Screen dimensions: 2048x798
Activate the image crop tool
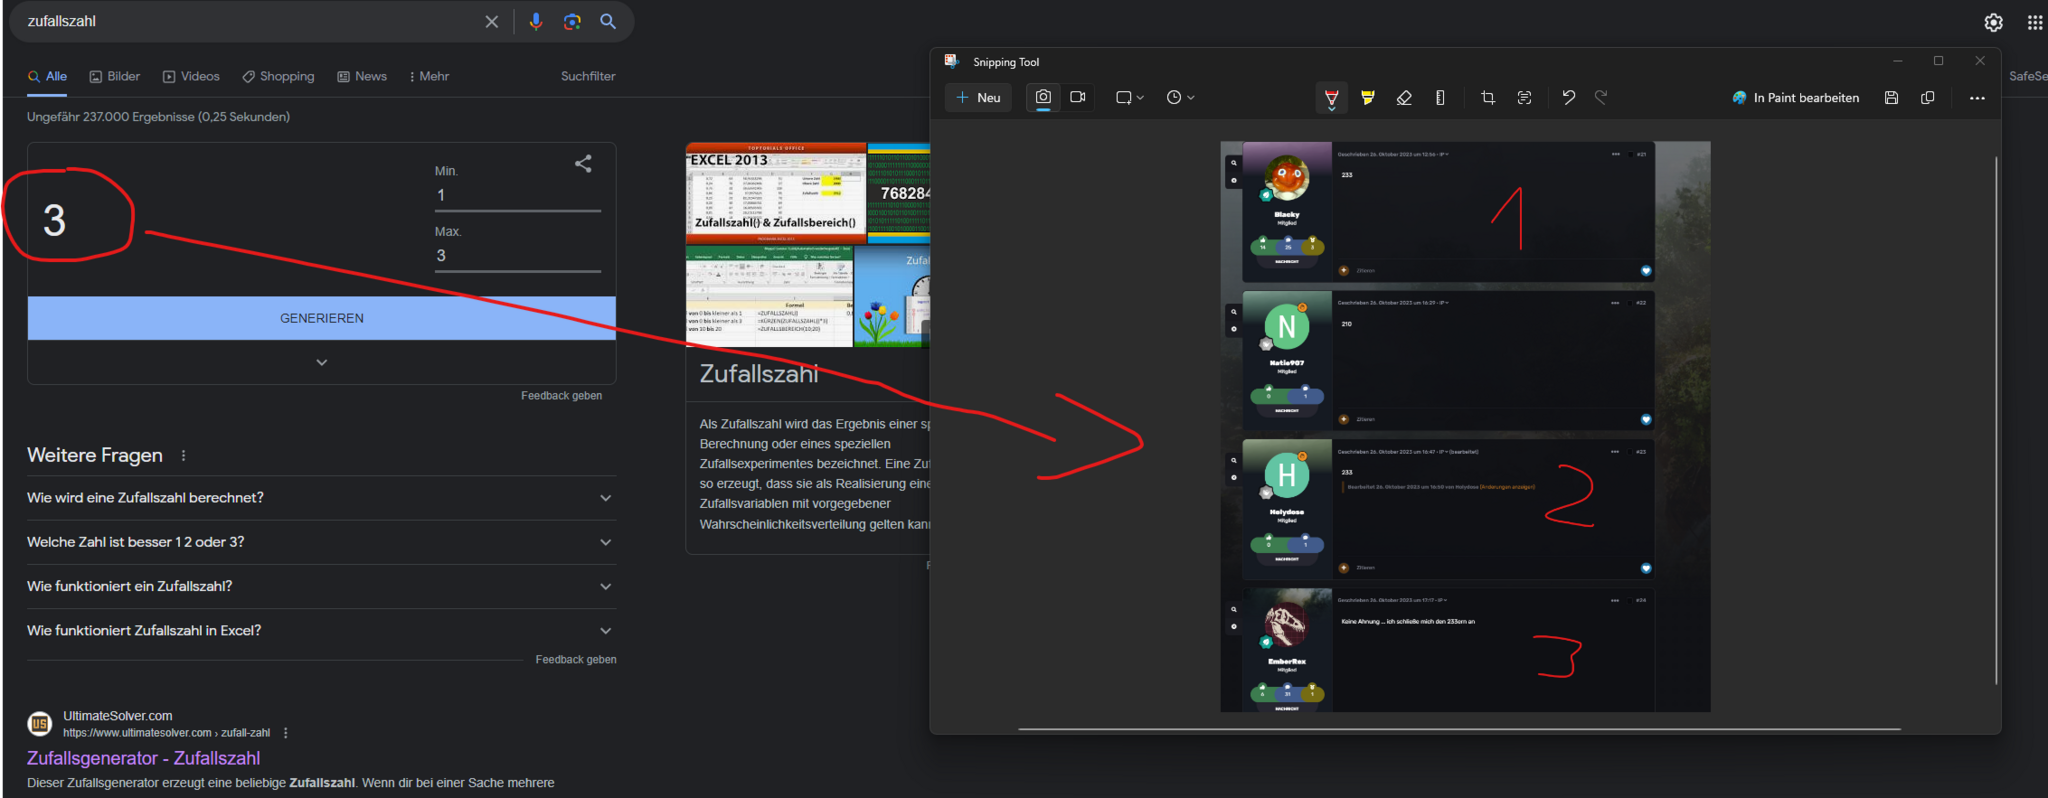tap(1488, 98)
